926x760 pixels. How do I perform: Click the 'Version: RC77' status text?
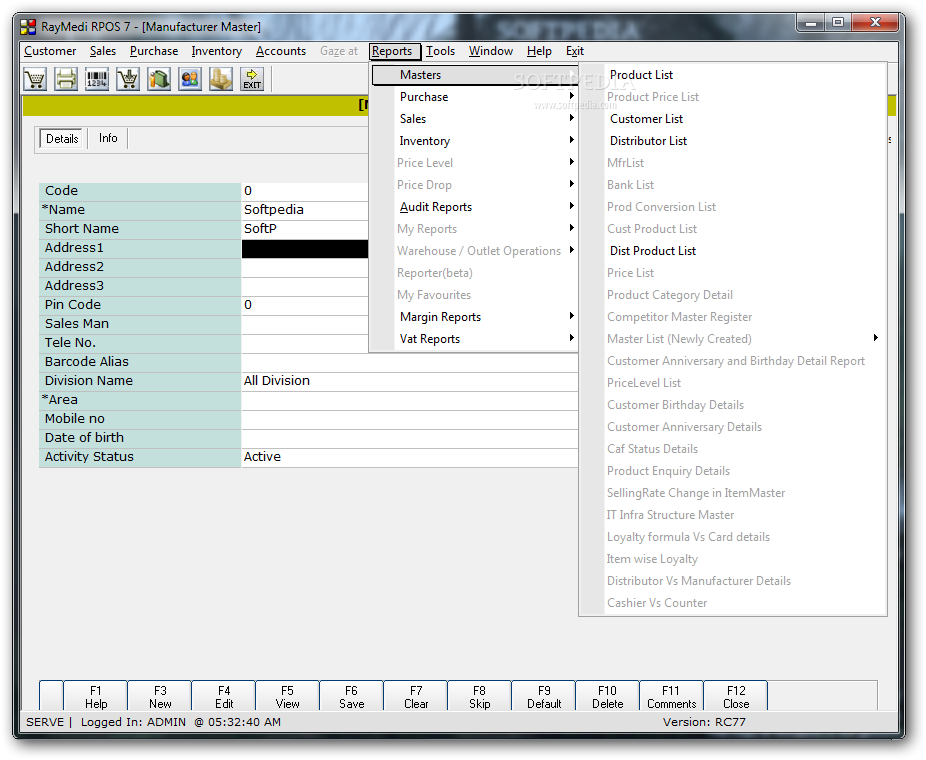click(704, 722)
